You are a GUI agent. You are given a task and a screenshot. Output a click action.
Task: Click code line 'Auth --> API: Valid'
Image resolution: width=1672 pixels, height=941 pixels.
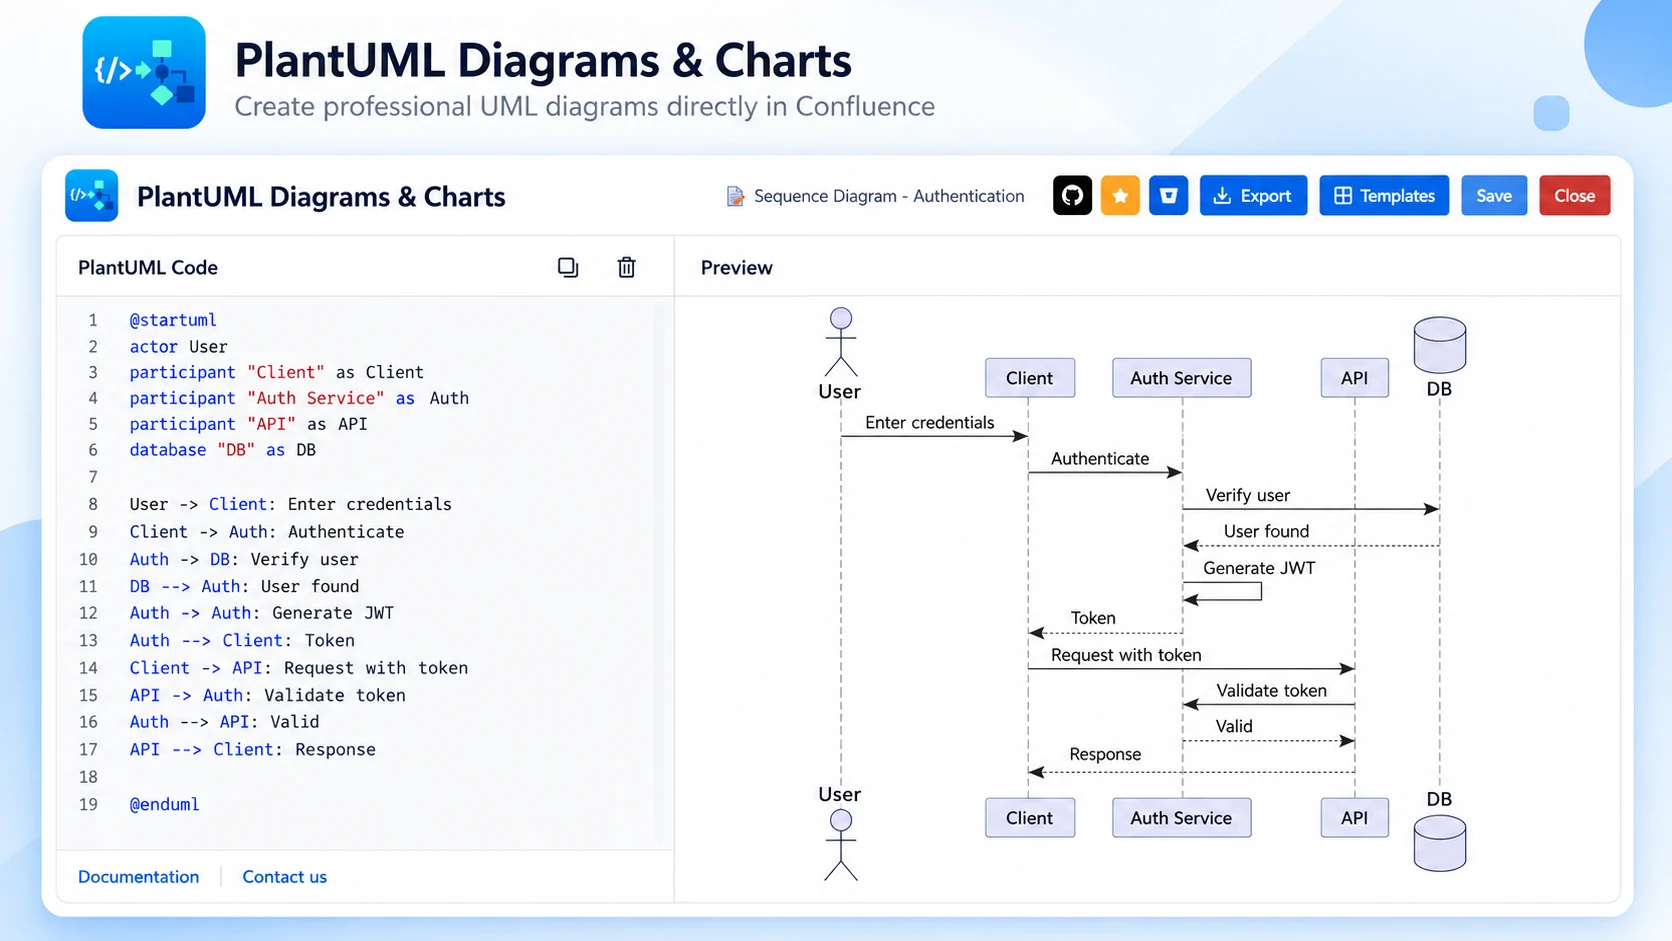(224, 722)
